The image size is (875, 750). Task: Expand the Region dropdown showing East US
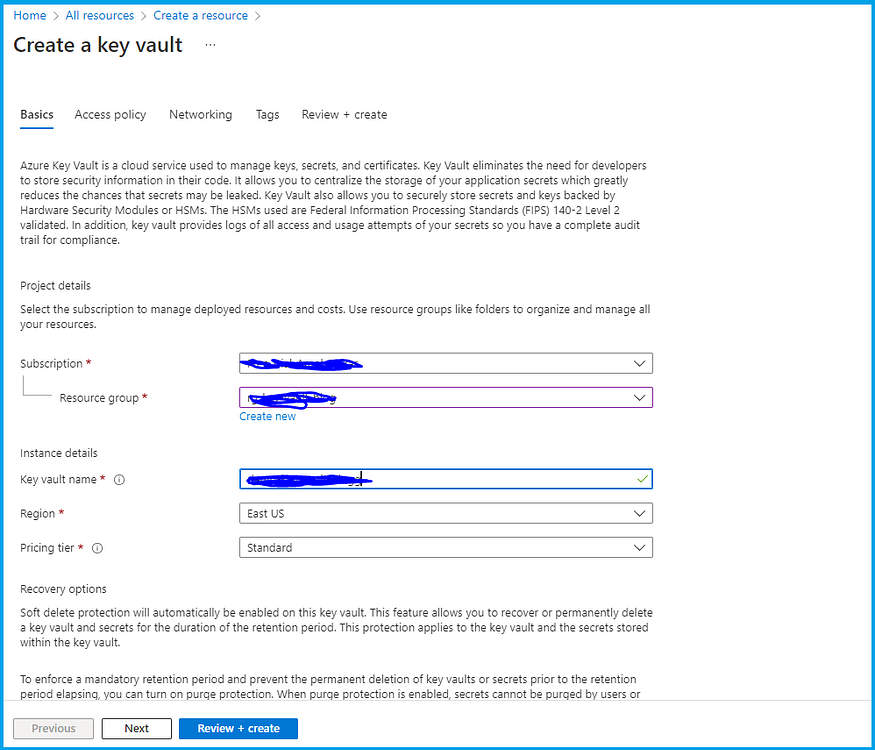446,513
